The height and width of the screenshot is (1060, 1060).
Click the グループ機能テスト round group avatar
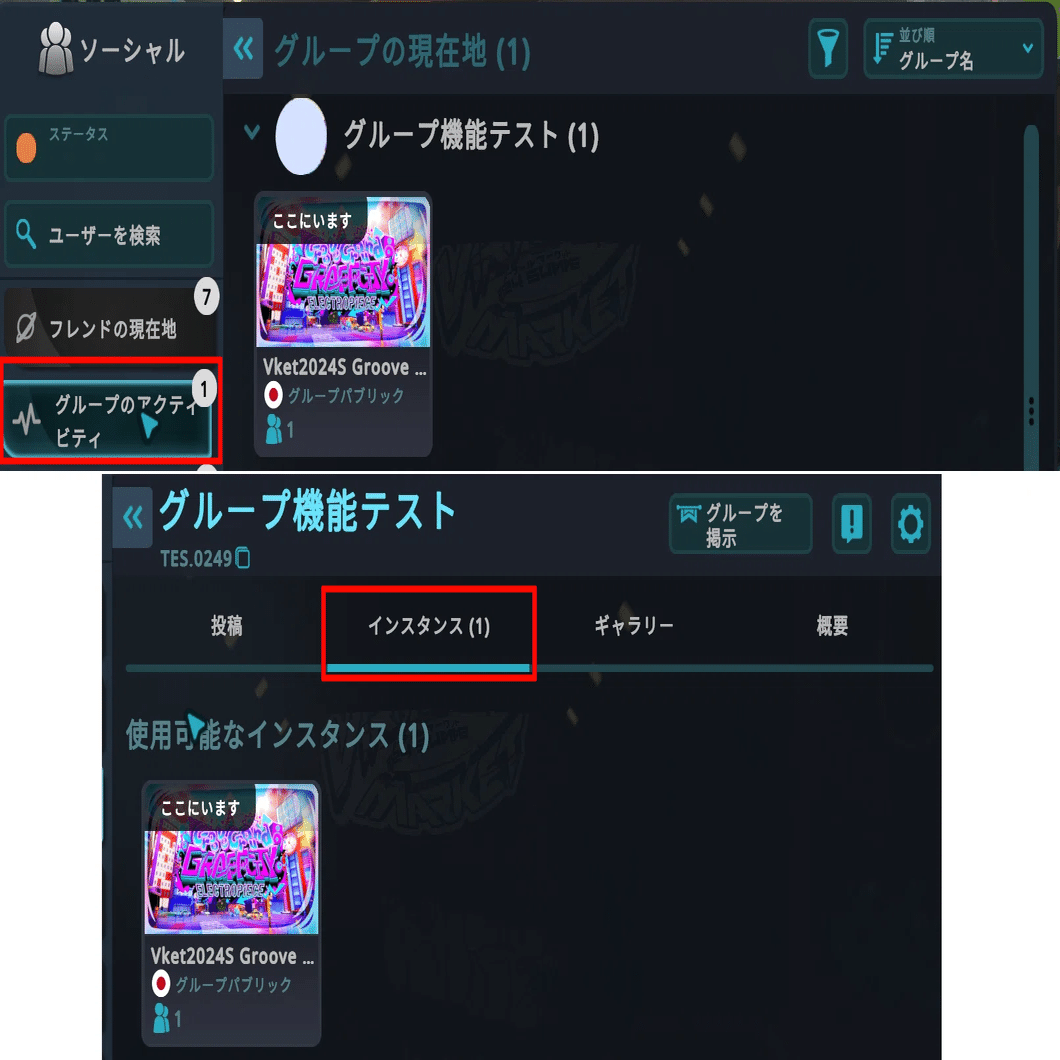[x=301, y=136]
